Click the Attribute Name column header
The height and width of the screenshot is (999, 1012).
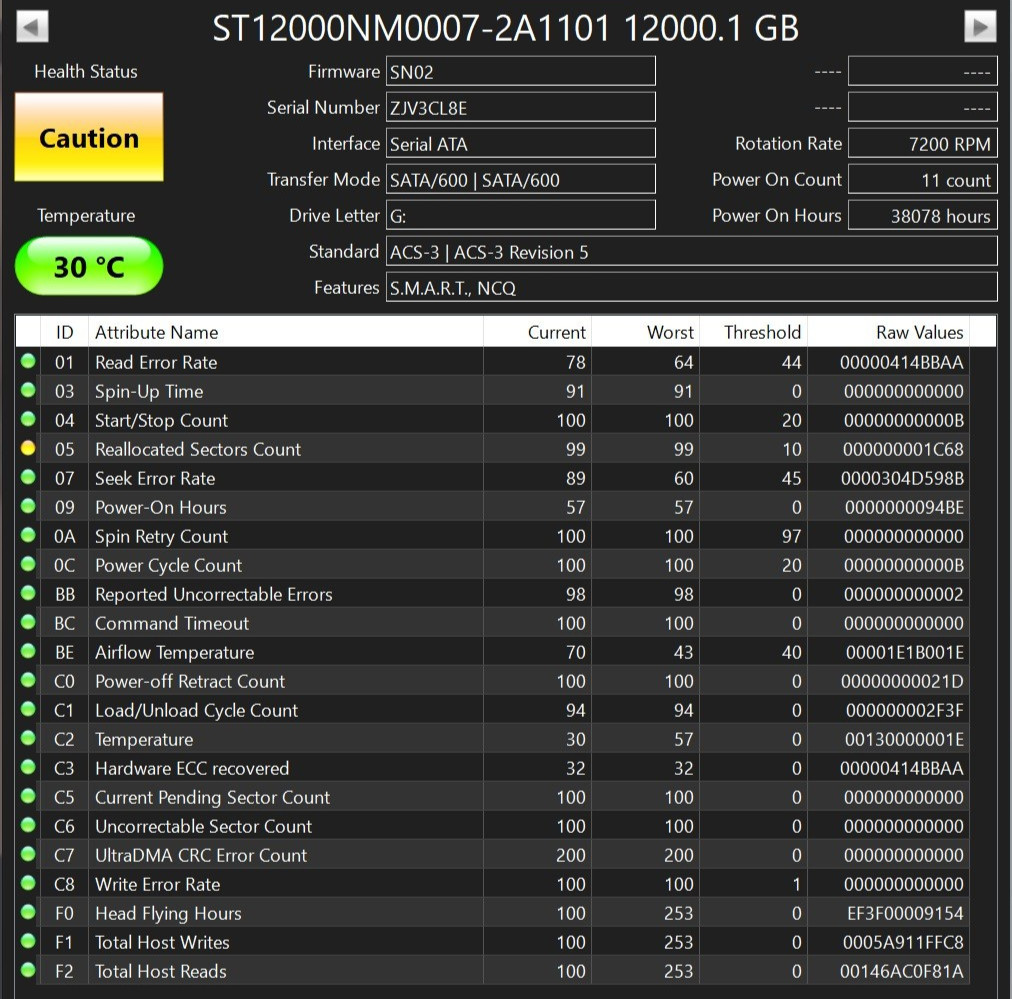coord(286,332)
